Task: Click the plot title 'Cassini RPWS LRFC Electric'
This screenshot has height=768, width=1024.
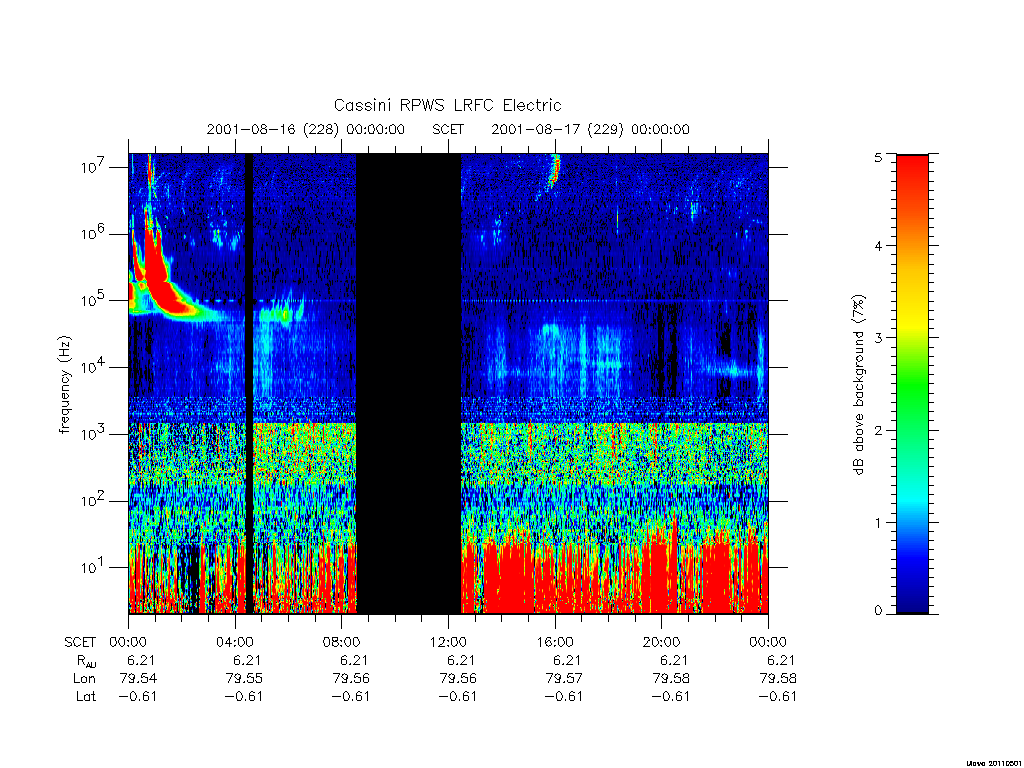Action: click(447, 105)
